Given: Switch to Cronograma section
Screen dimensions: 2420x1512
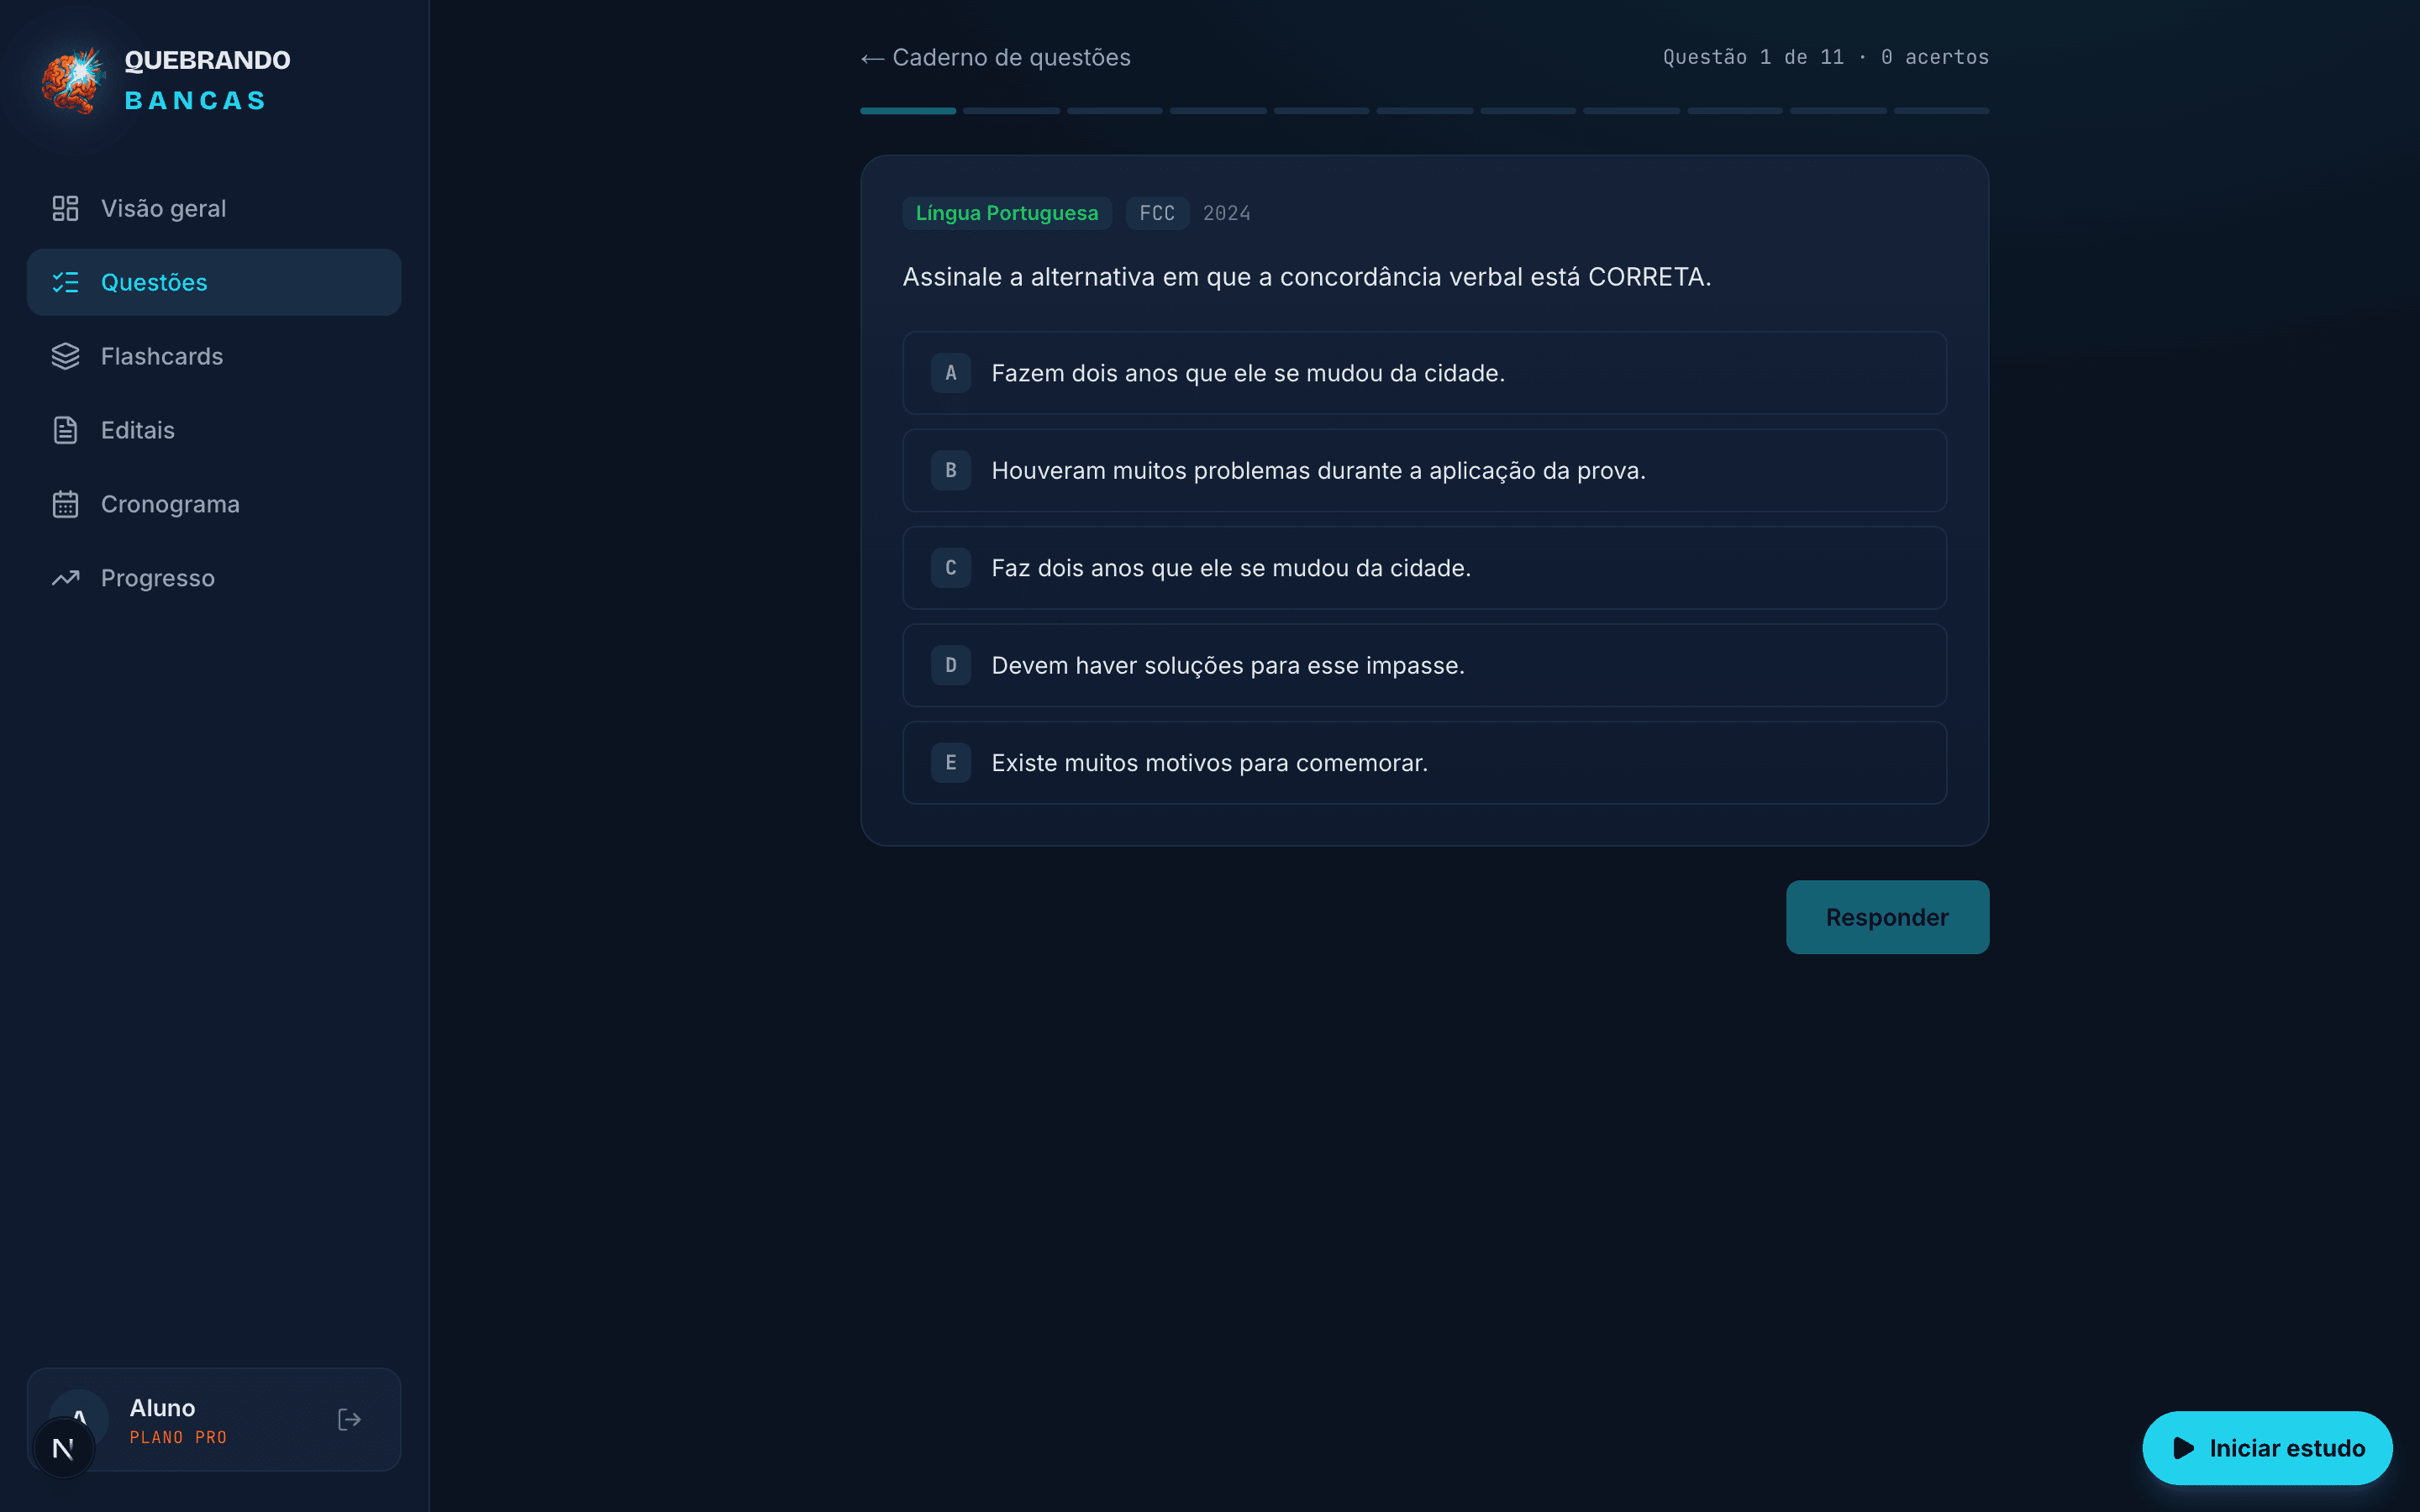Looking at the screenshot, I should 214,504.
